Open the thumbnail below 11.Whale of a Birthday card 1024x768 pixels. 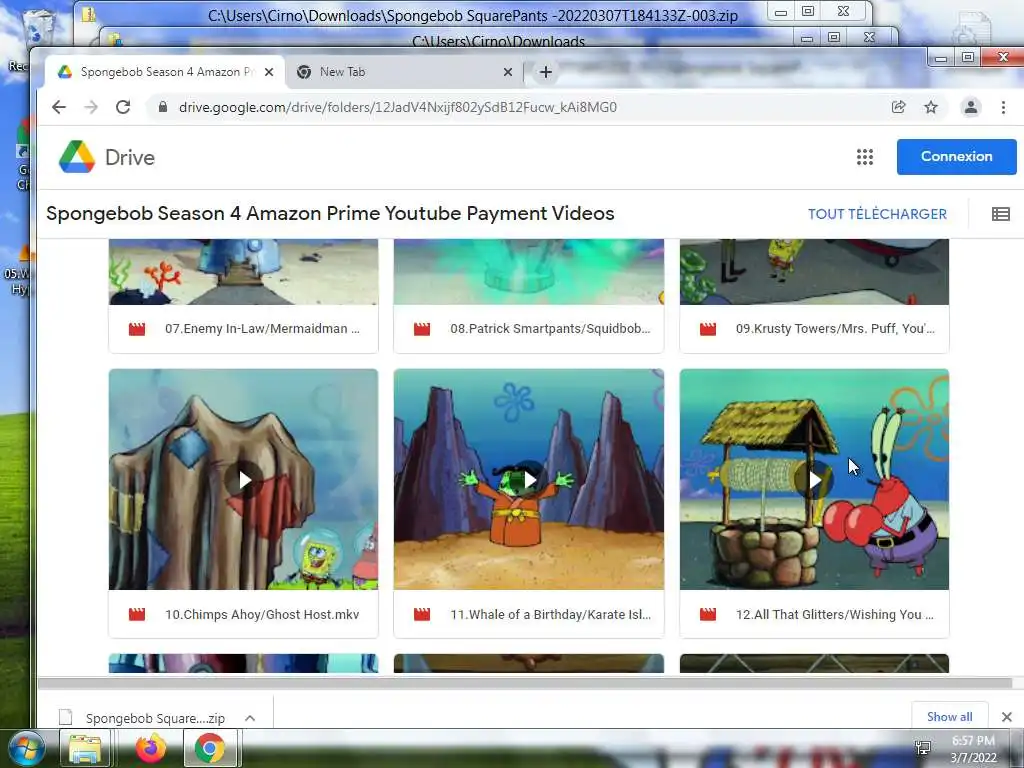[x=529, y=663]
